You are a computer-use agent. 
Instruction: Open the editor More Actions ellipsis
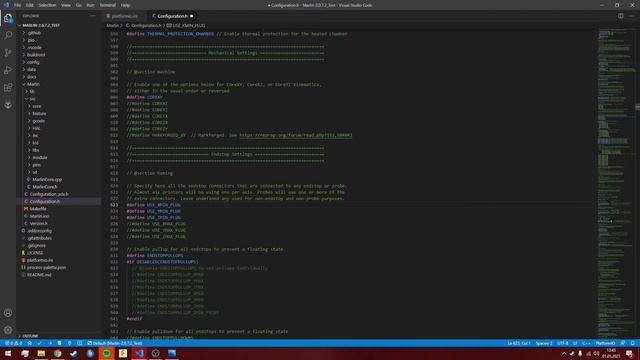point(631,16)
